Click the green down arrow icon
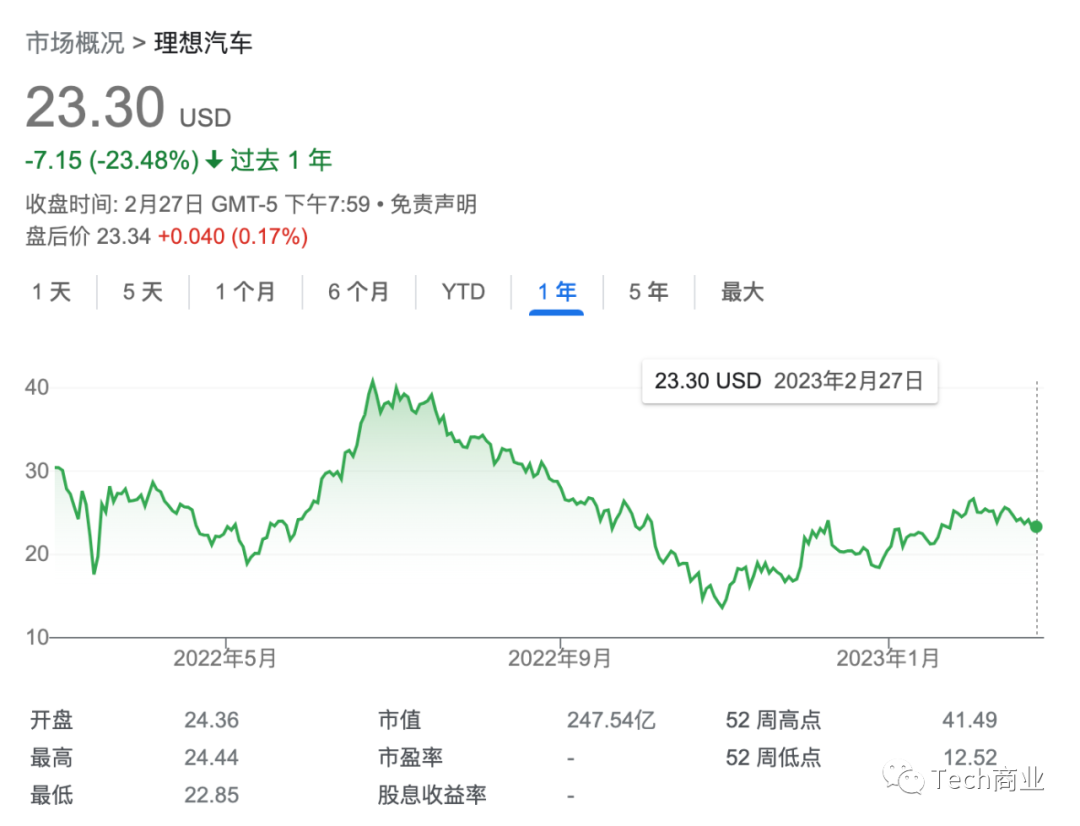 pyautogui.click(x=214, y=160)
